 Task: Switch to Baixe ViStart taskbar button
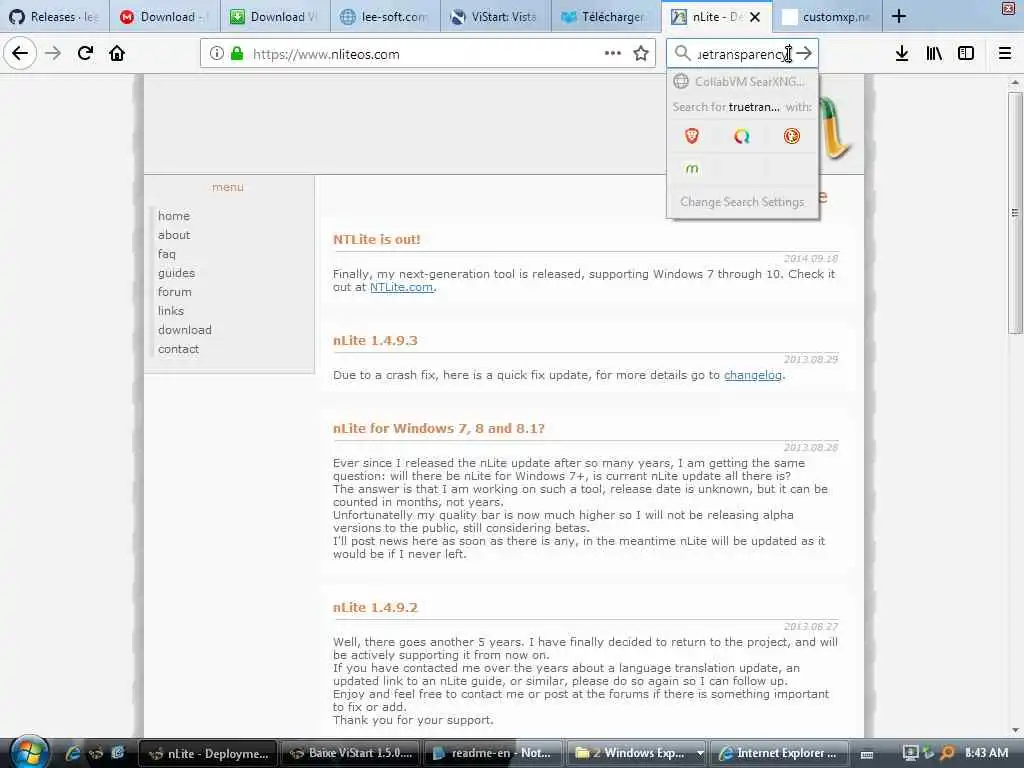point(351,754)
